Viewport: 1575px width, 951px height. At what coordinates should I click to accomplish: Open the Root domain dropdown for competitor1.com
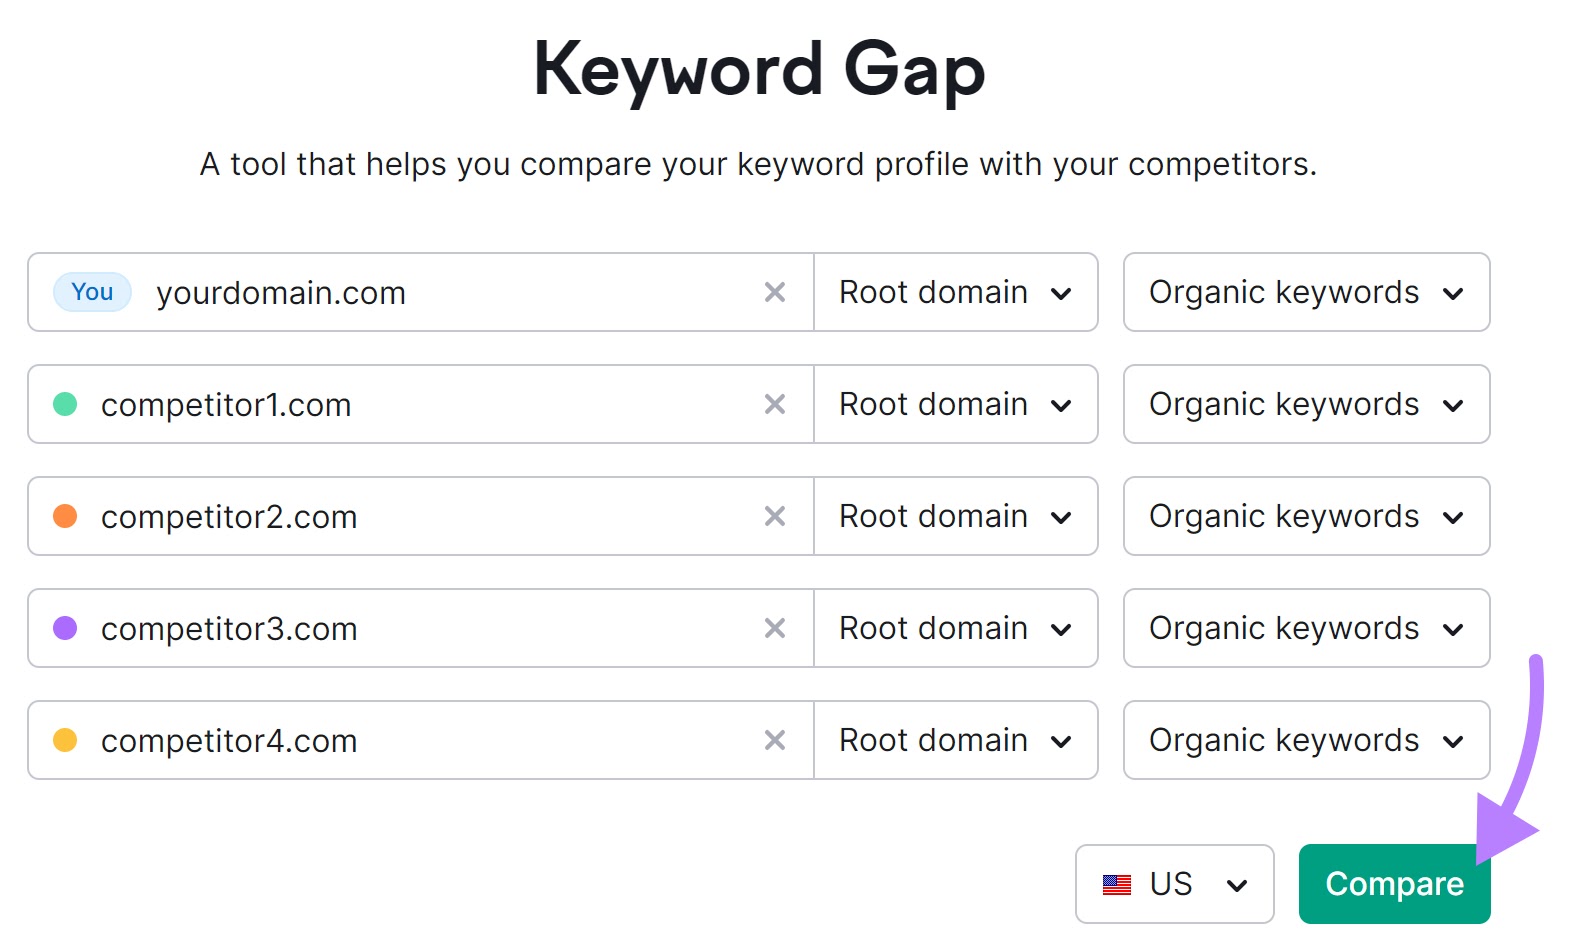tap(955, 404)
